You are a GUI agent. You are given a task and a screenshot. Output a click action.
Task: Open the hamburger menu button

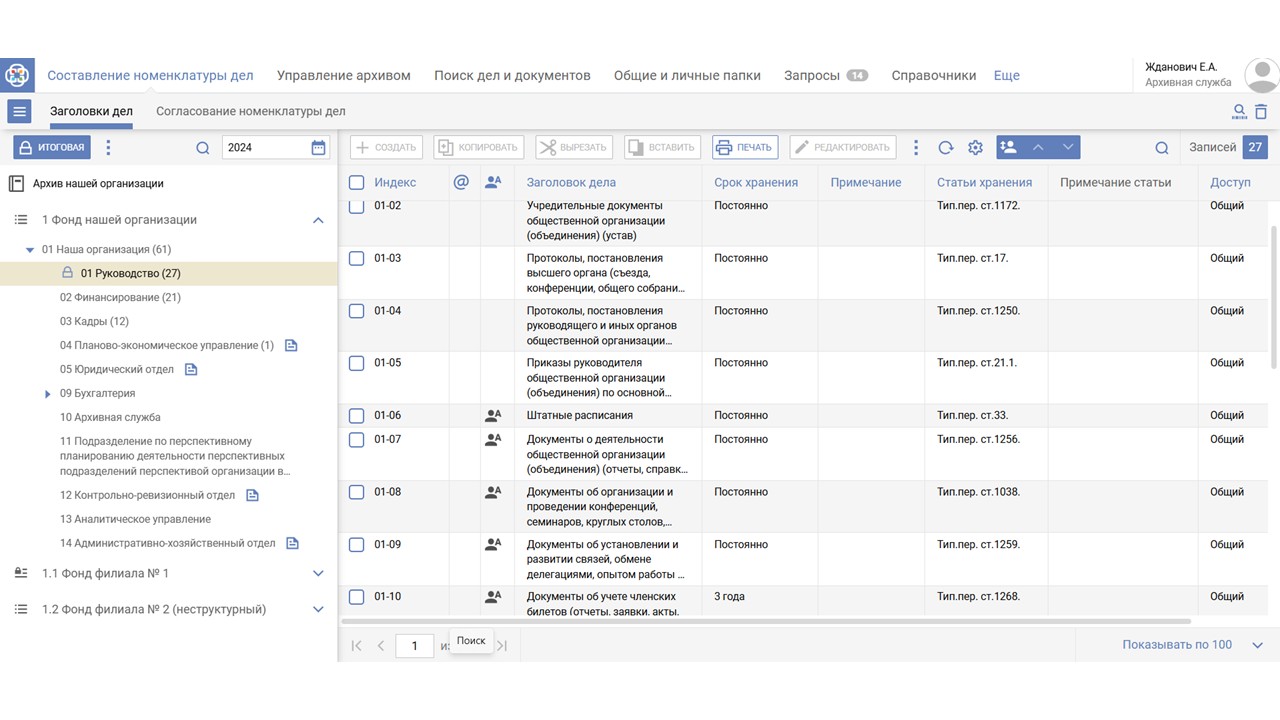[19, 111]
